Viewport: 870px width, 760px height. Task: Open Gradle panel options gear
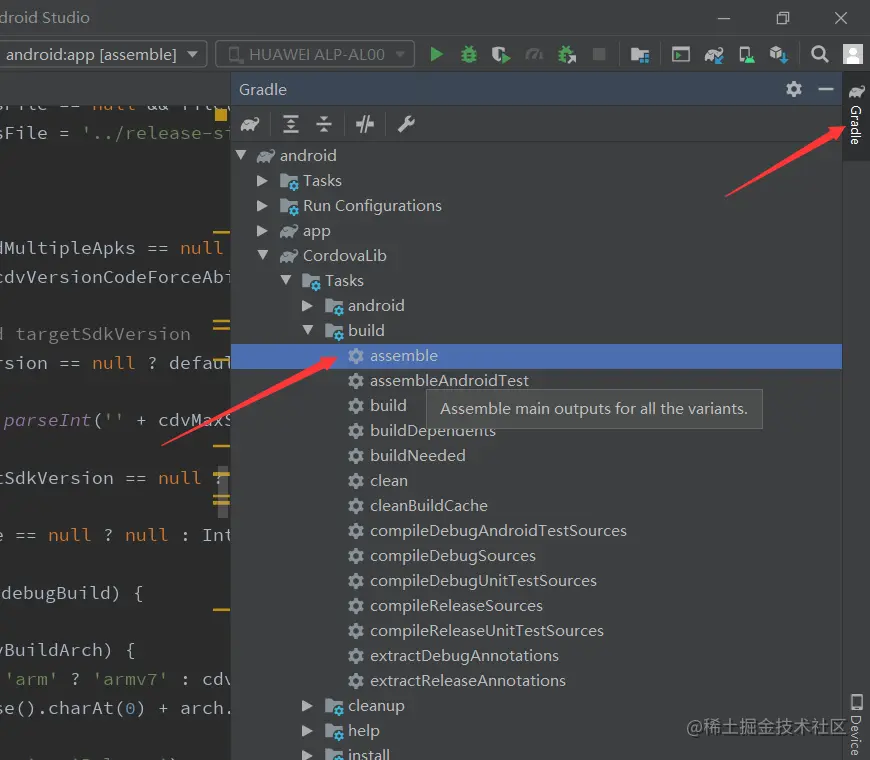tap(794, 89)
